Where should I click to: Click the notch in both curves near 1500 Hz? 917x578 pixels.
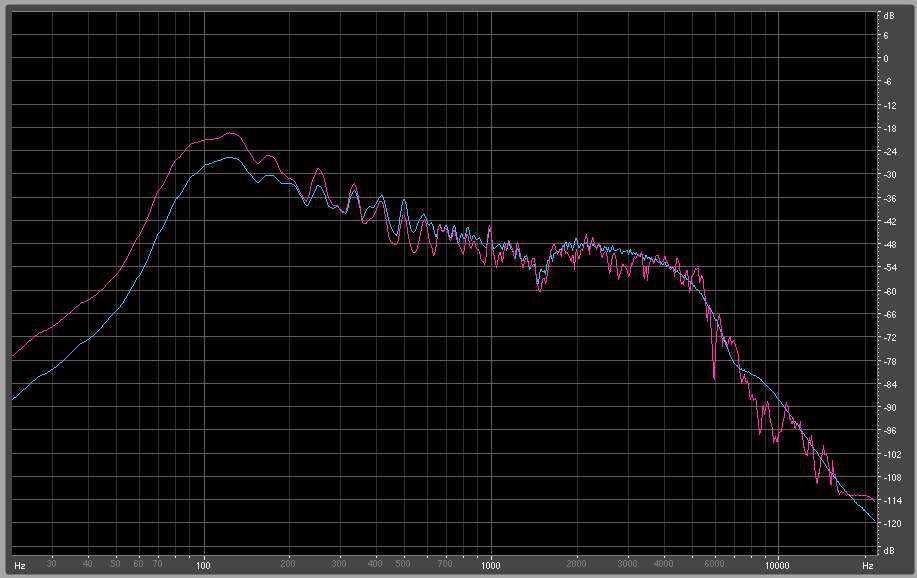click(539, 287)
